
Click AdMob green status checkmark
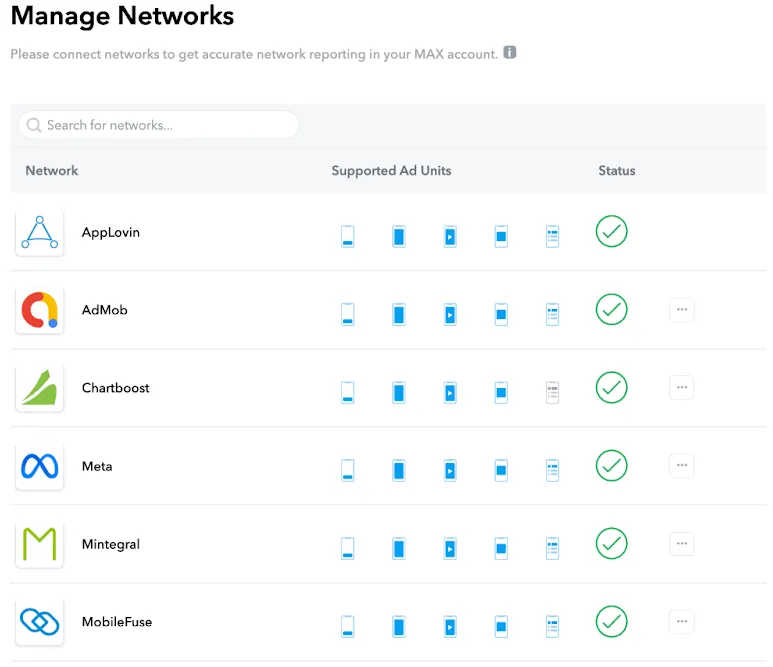(x=611, y=310)
